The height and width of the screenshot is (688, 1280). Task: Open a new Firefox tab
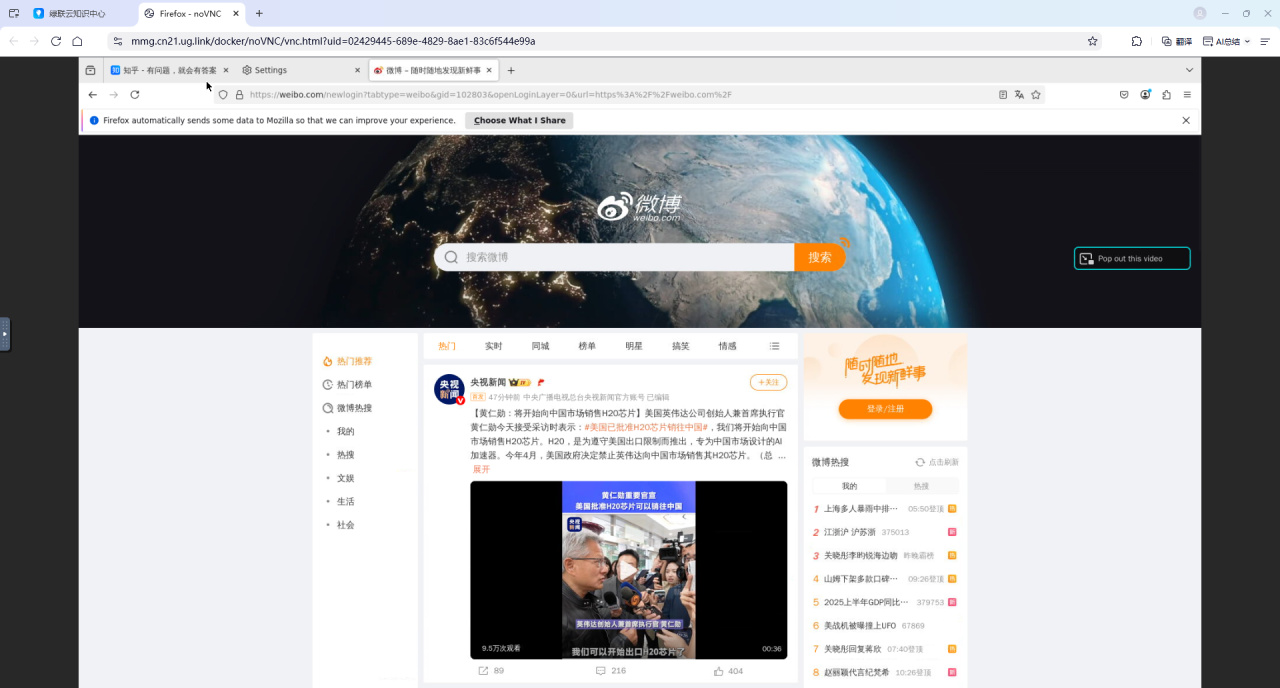click(511, 70)
